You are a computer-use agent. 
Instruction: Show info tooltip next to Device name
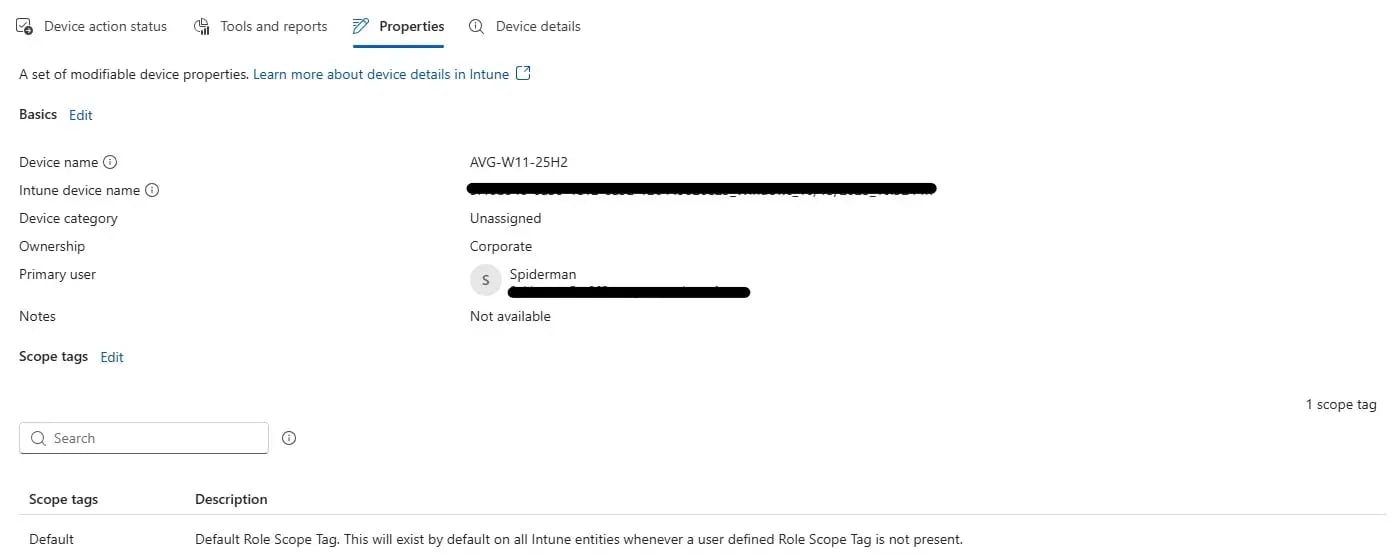[110, 162]
